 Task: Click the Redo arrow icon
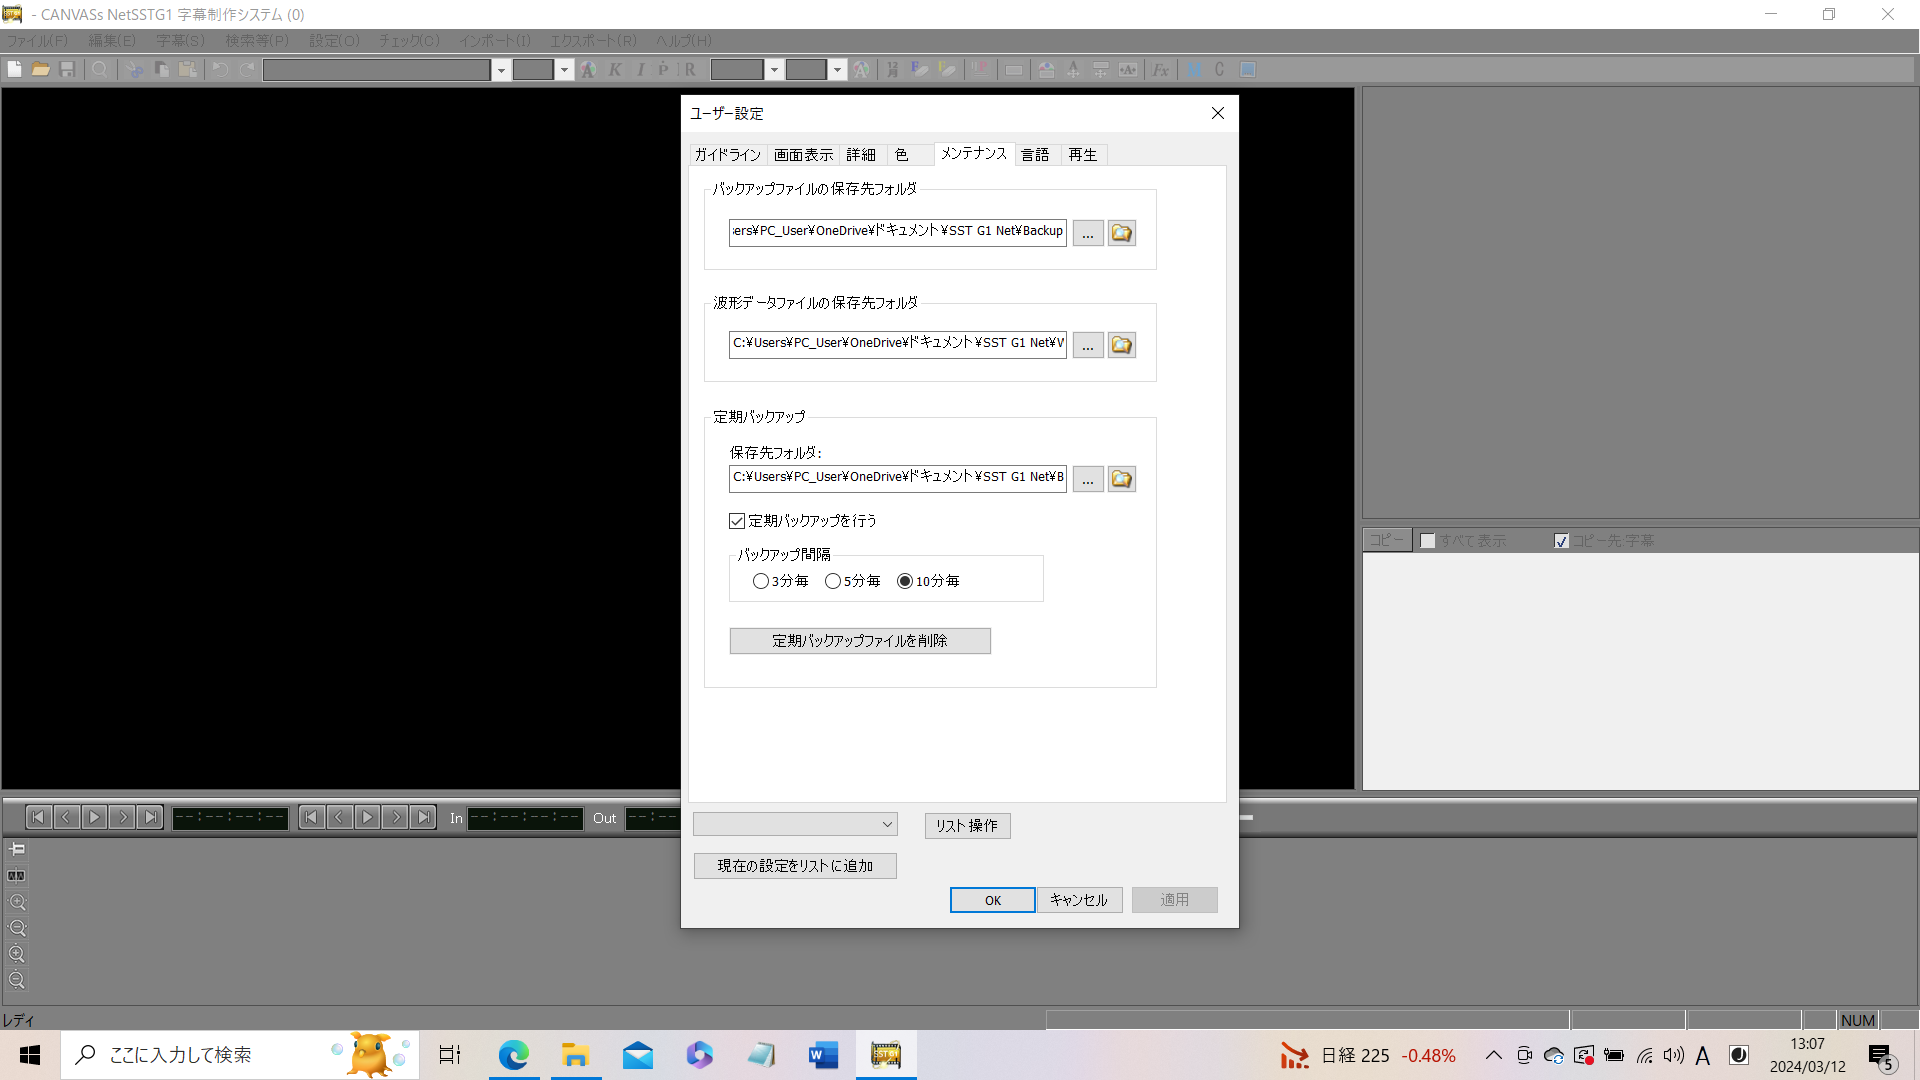tap(246, 69)
